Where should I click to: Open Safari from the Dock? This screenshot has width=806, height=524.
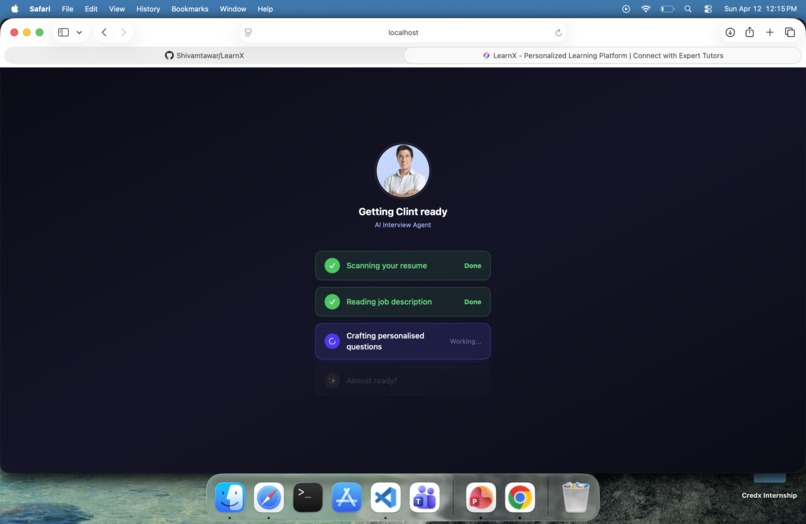269,497
